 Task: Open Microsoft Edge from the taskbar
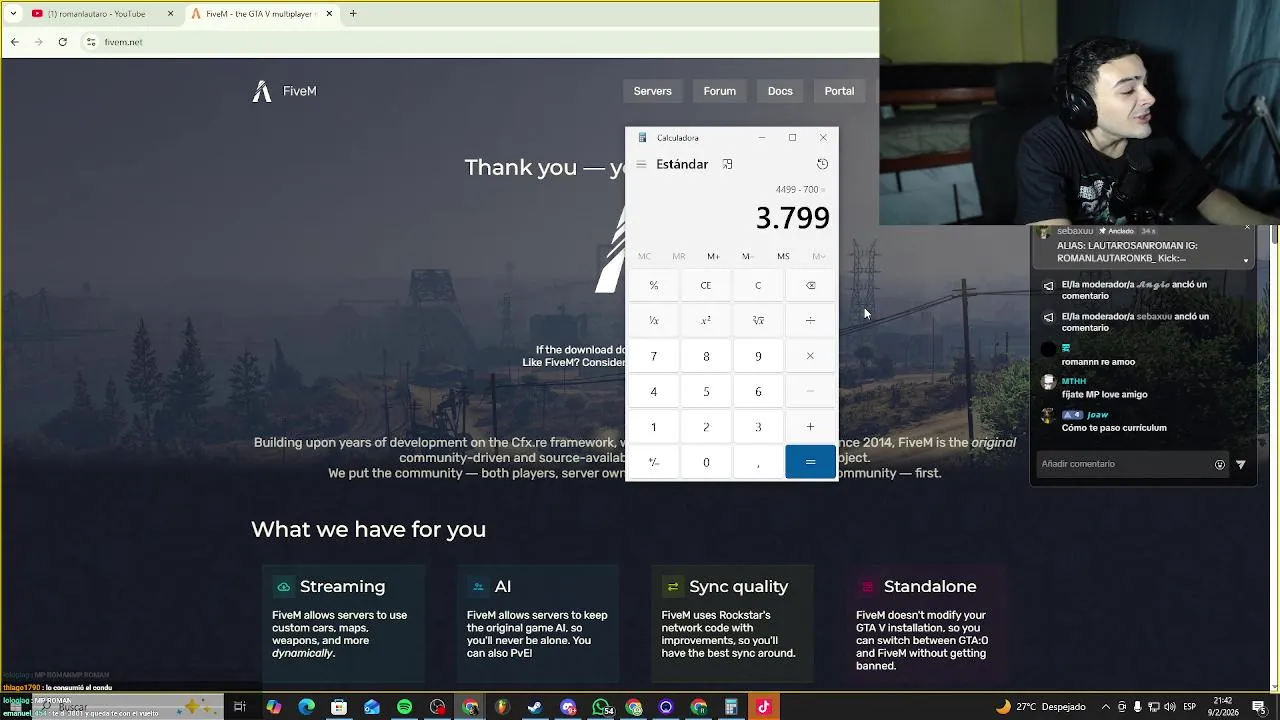coord(306,707)
